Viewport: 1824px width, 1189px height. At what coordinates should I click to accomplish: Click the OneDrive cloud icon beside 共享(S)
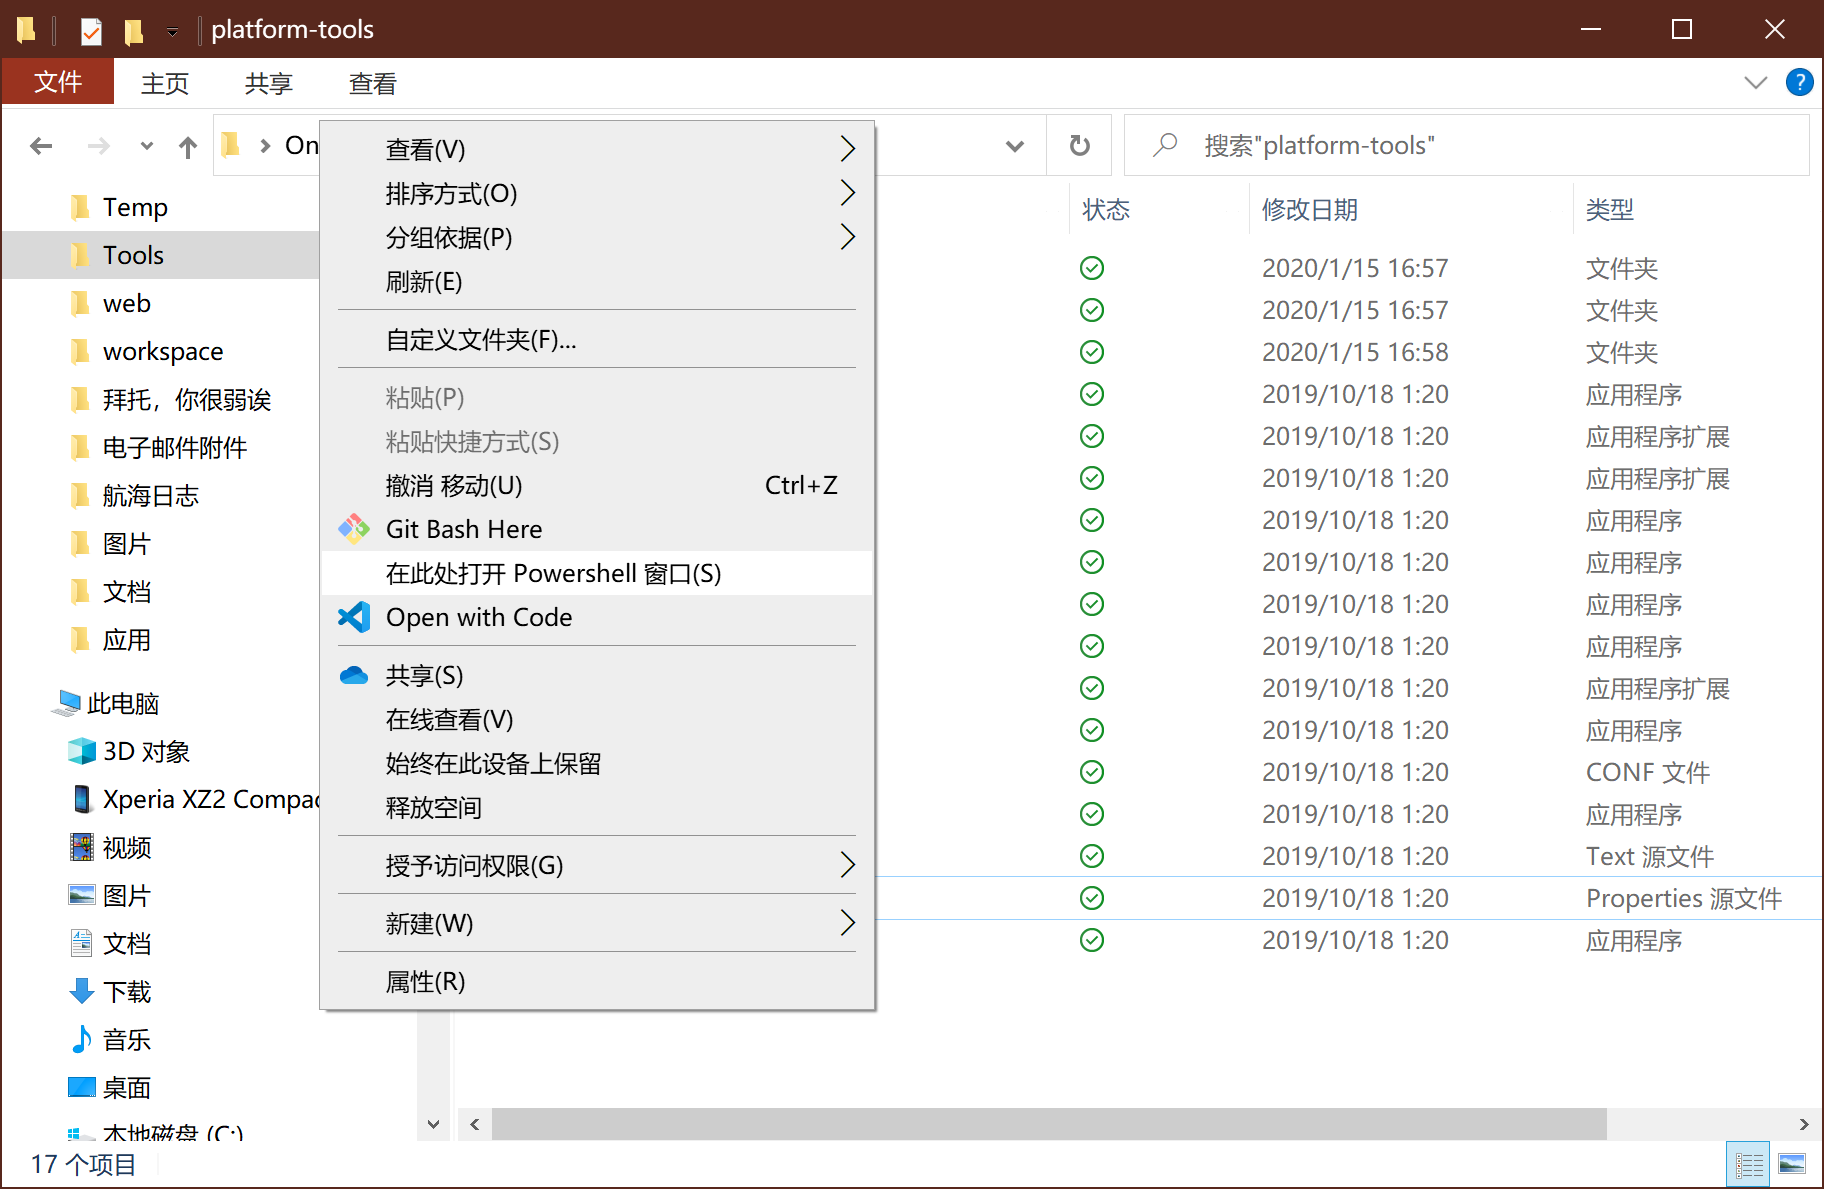coord(354,676)
